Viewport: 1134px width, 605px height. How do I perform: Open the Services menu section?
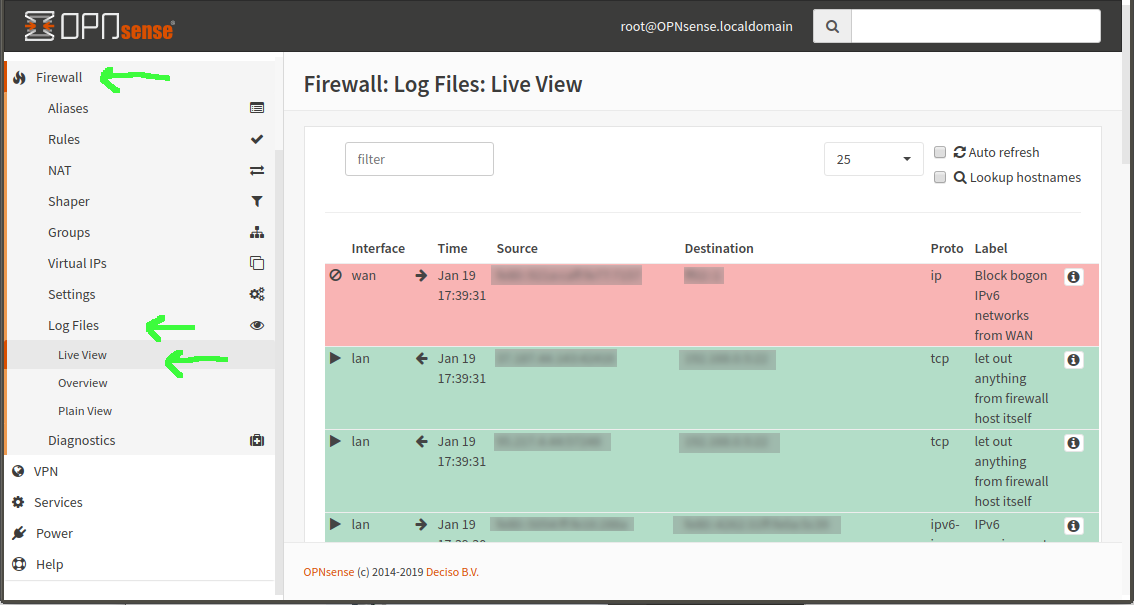[x=58, y=502]
